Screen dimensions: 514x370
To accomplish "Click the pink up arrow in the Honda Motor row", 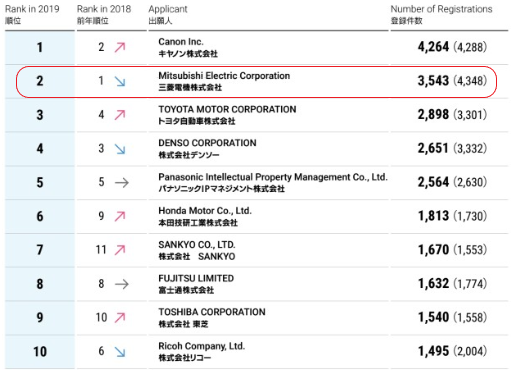I will pos(120,216).
